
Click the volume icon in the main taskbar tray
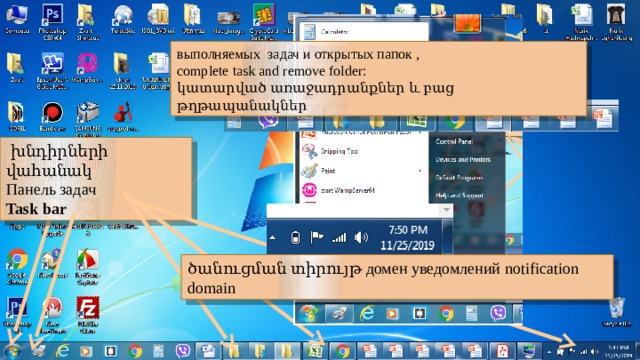point(594,351)
